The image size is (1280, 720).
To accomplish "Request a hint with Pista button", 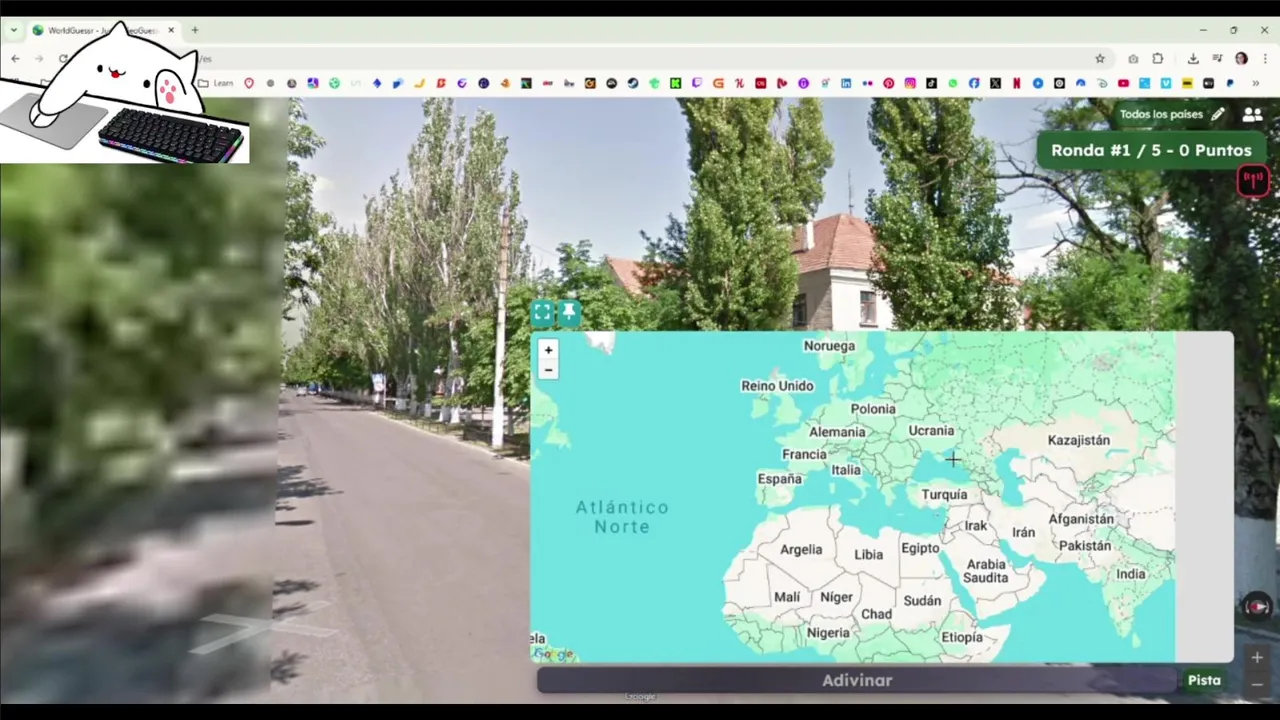I will click(1204, 680).
